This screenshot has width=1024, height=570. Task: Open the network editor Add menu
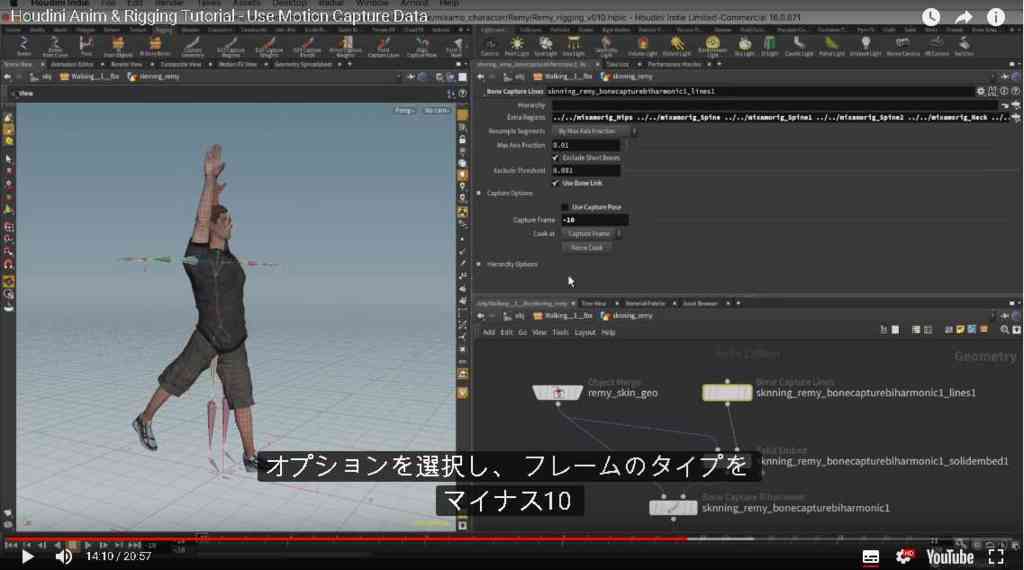[x=488, y=332]
